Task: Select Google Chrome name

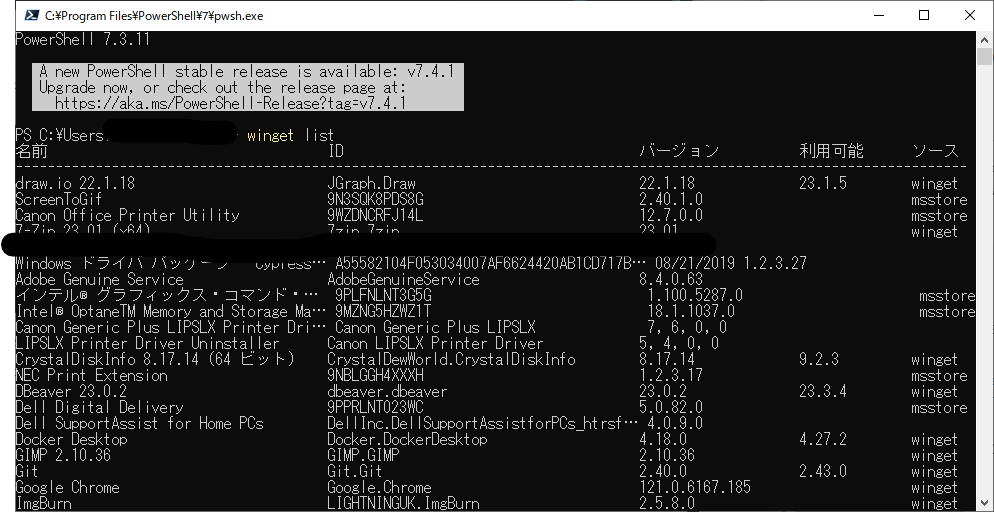Action: coord(67,487)
